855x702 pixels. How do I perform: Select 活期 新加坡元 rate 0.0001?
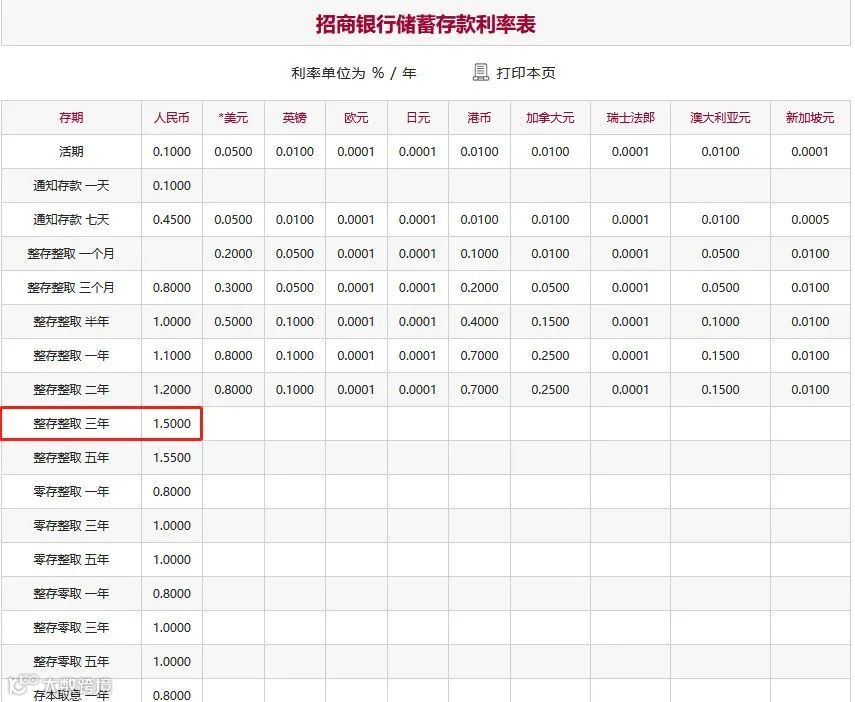click(810, 152)
